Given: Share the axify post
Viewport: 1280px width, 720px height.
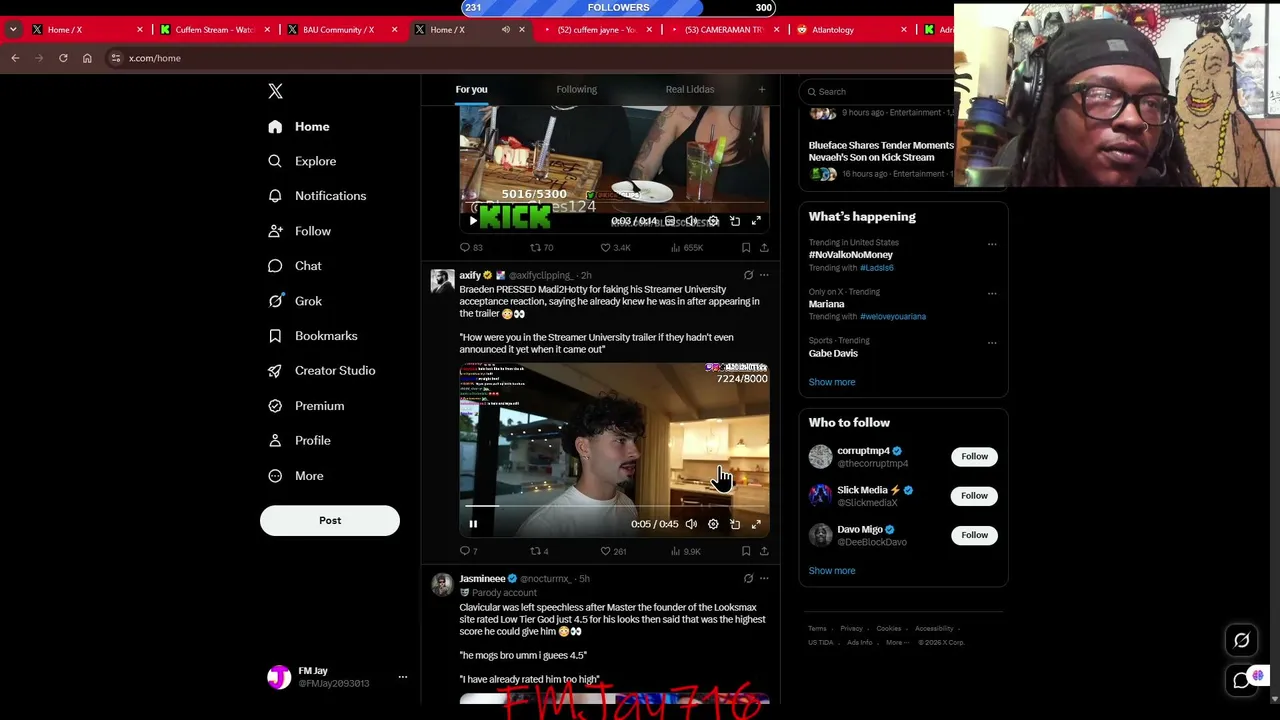Looking at the screenshot, I should [764, 551].
